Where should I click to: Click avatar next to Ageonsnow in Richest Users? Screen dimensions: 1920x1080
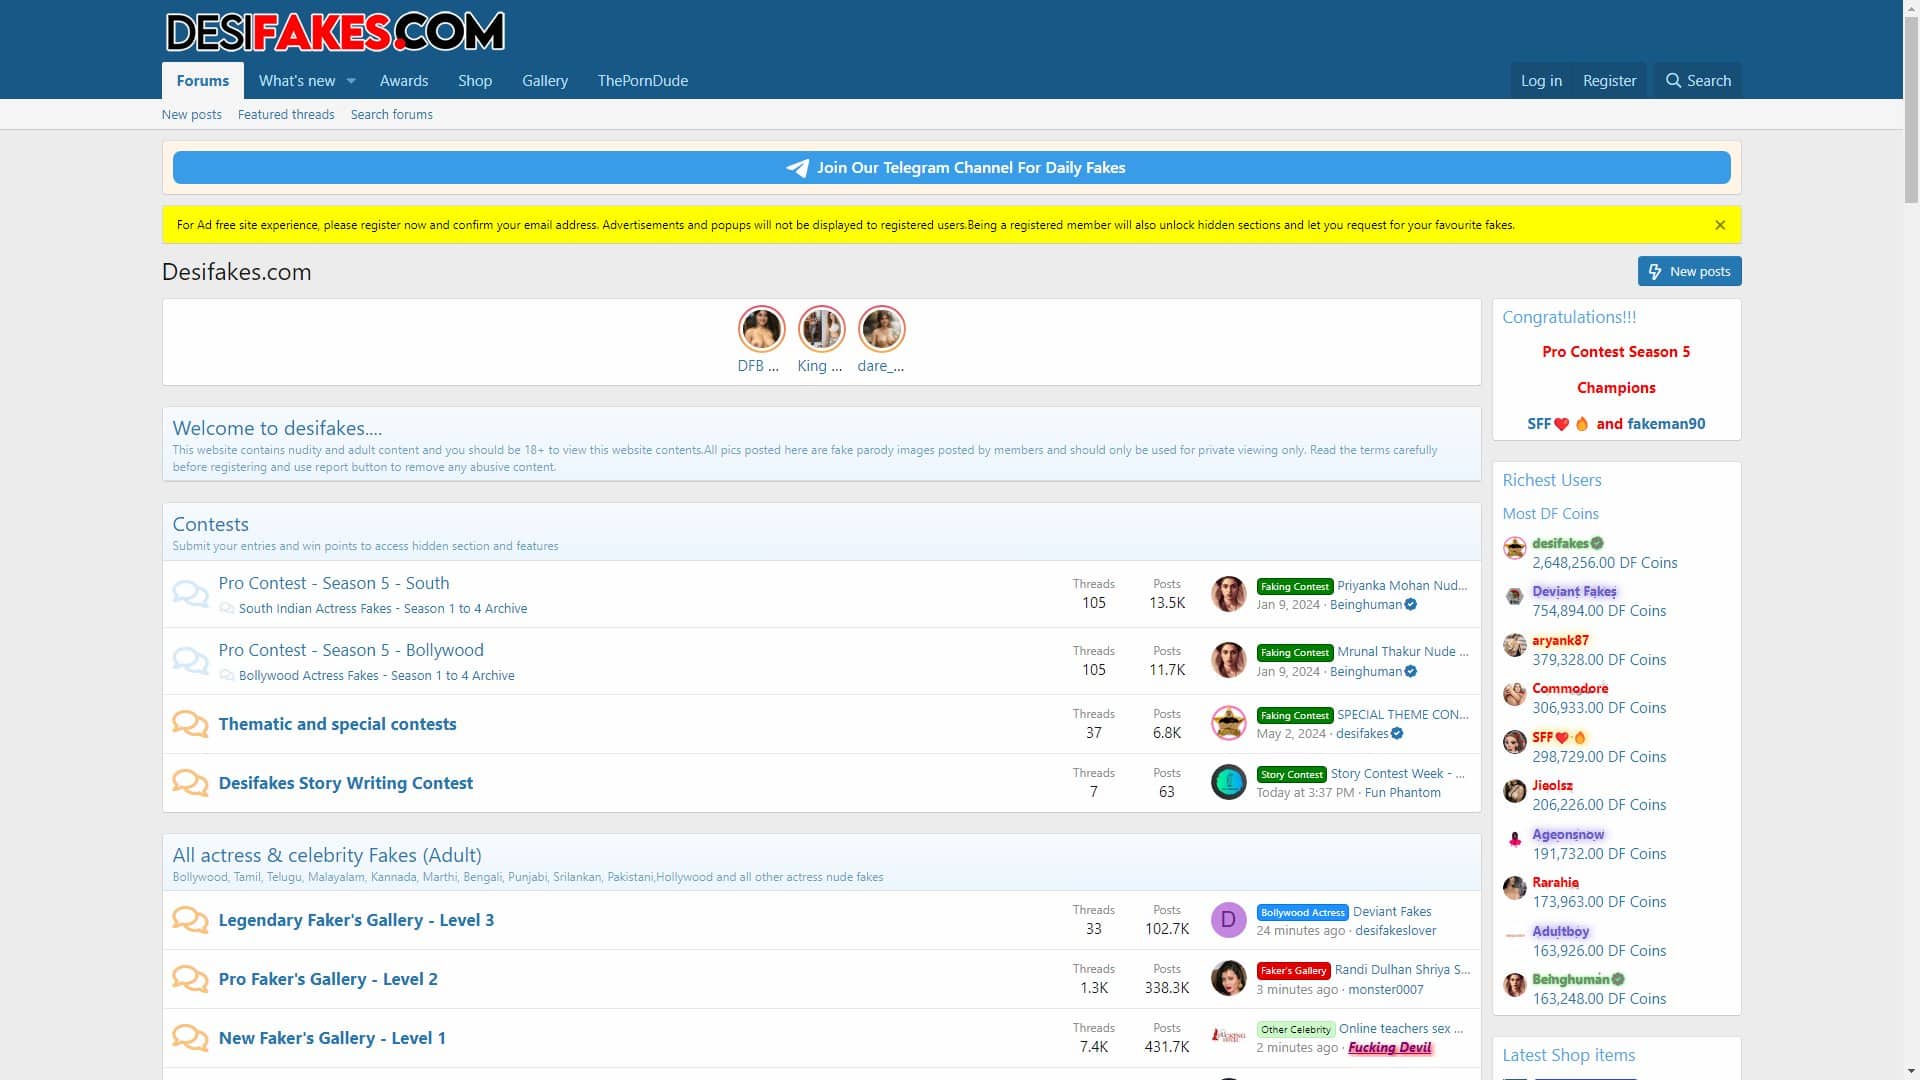click(x=1514, y=840)
